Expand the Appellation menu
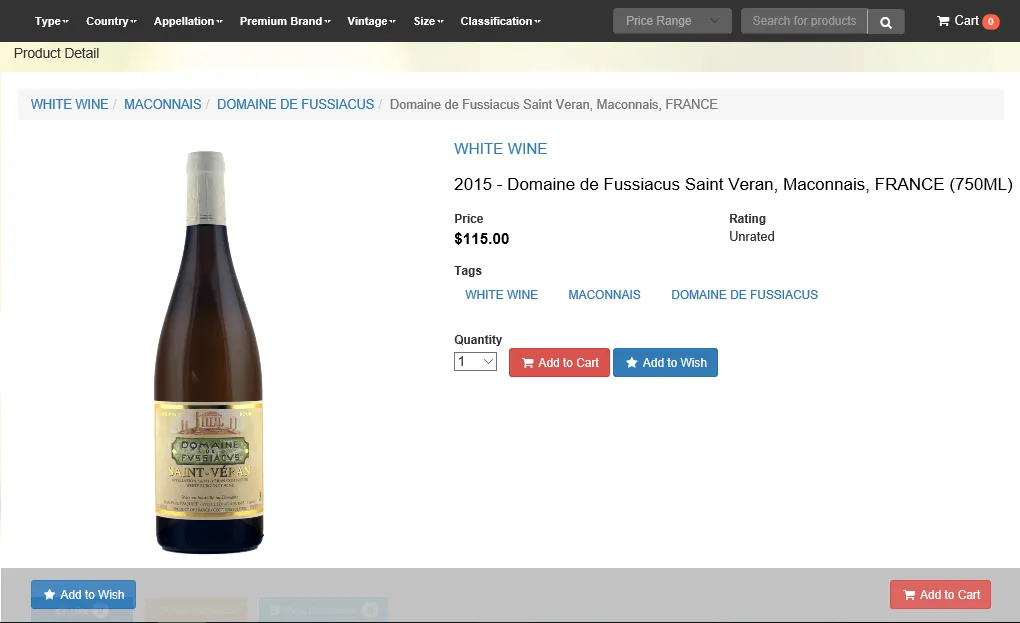Image resolution: width=1020 pixels, height=623 pixels. tap(188, 21)
